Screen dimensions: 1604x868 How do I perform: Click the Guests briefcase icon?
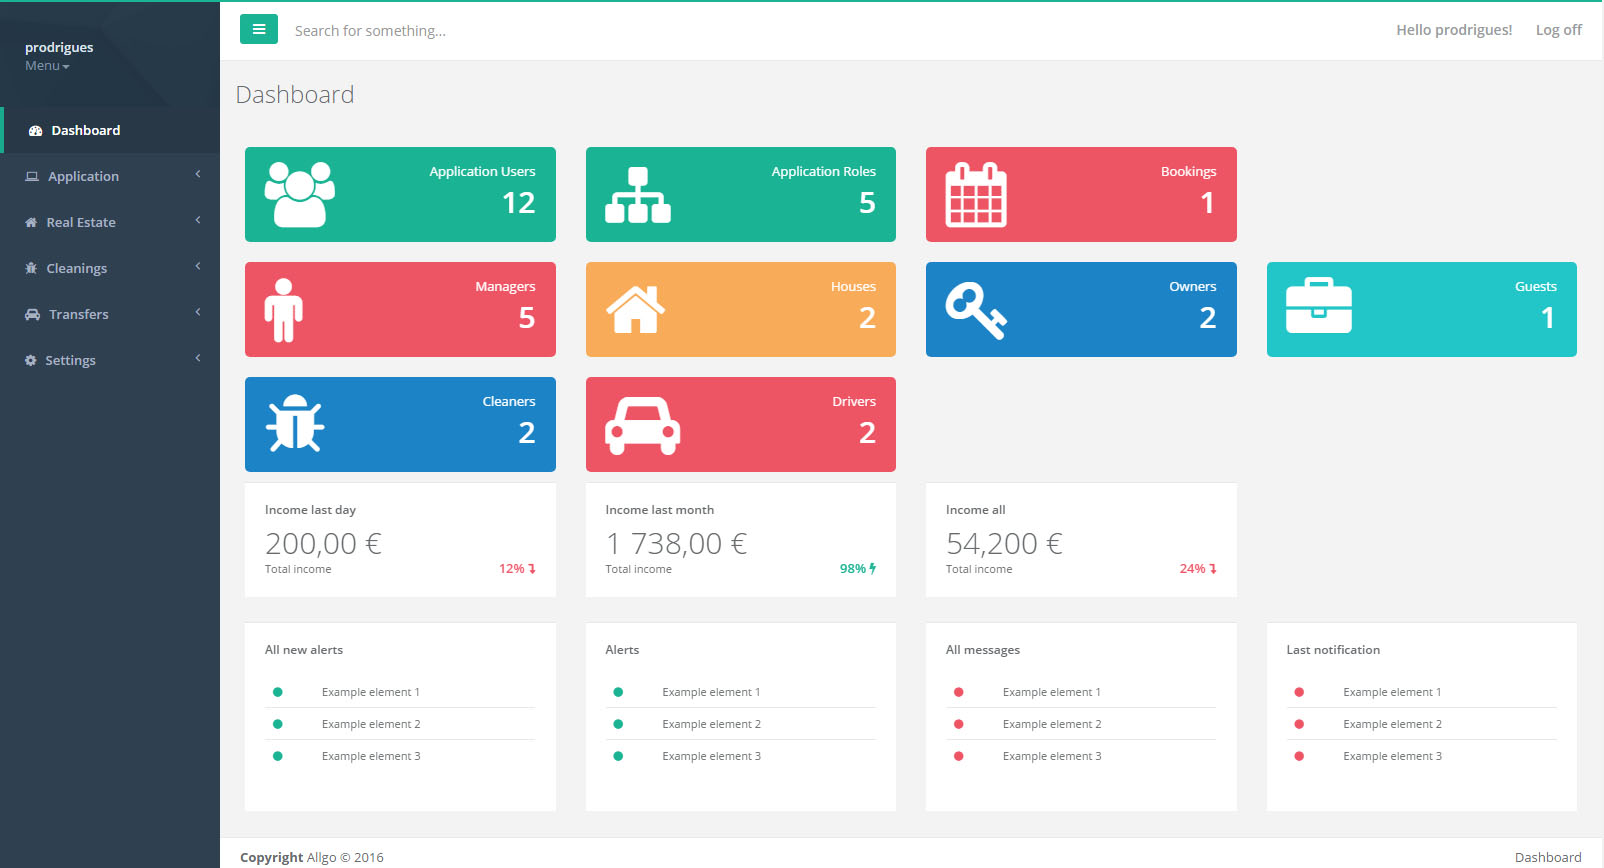(1318, 306)
